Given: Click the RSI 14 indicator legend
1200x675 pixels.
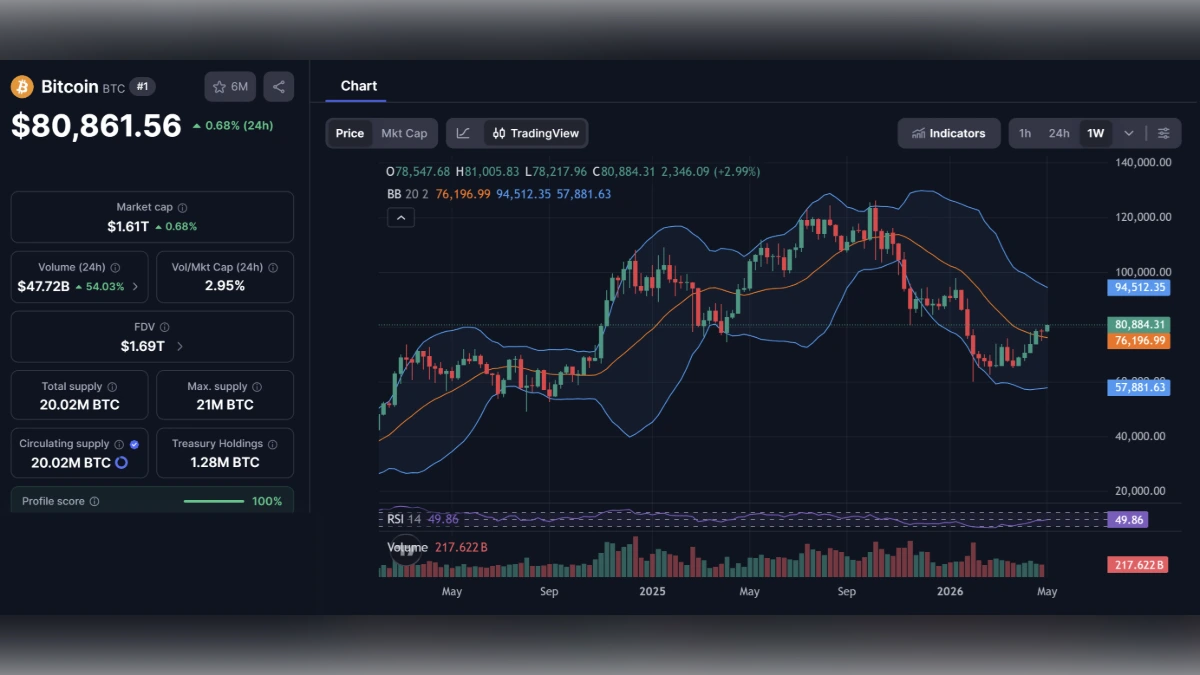Looking at the screenshot, I should tap(404, 519).
